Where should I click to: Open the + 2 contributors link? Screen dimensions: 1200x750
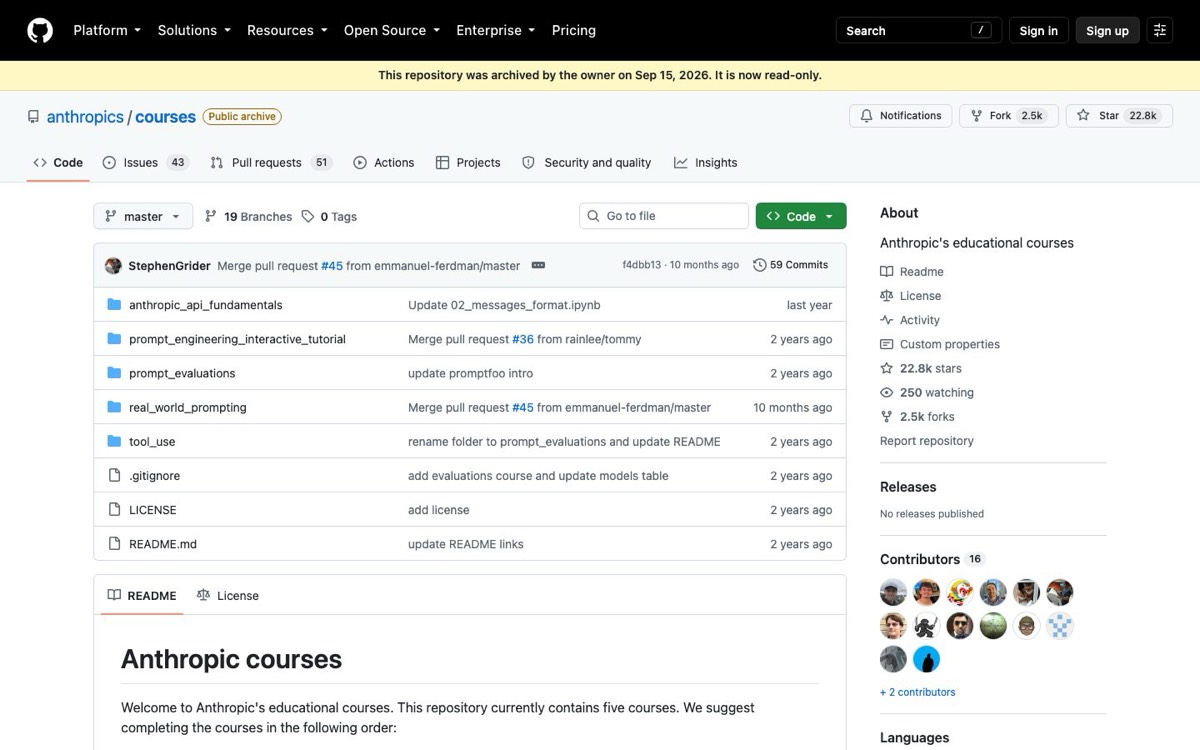[x=918, y=692]
